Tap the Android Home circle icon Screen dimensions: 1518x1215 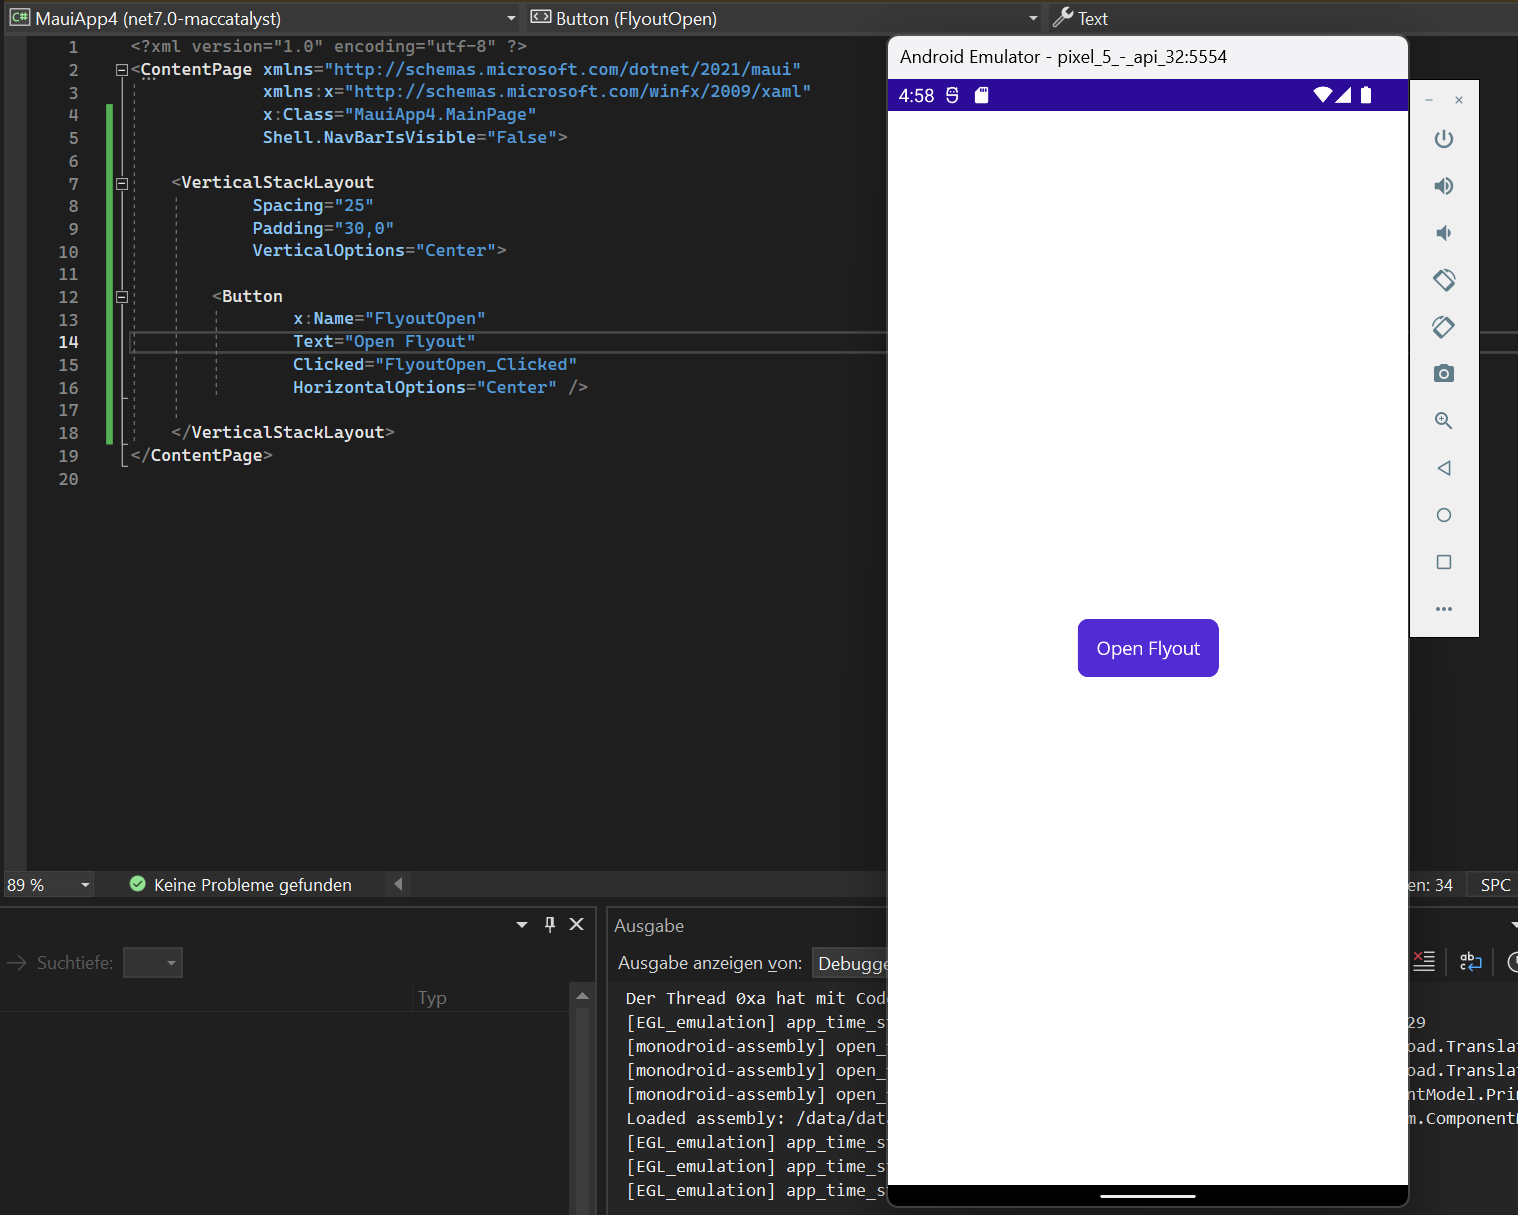coord(1444,514)
